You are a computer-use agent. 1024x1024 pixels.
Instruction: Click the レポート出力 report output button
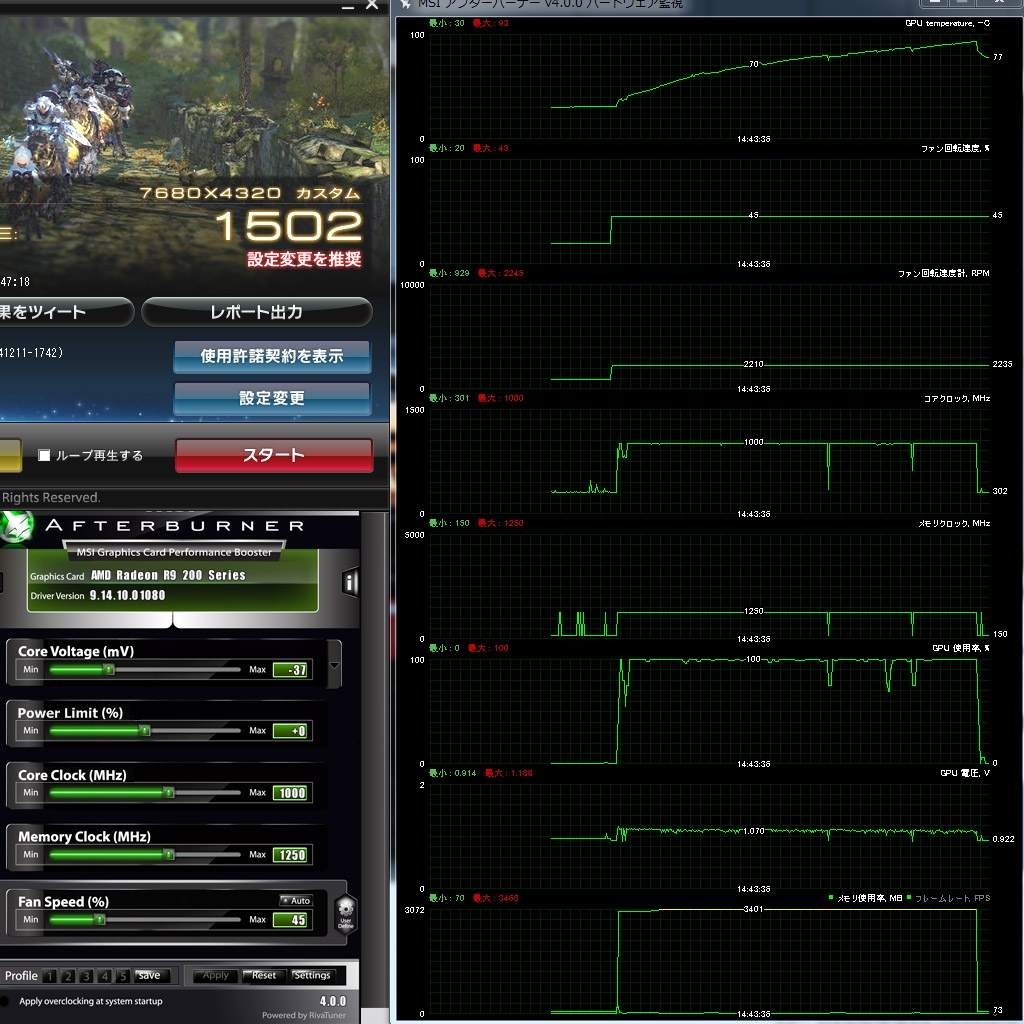[x=257, y=312]
